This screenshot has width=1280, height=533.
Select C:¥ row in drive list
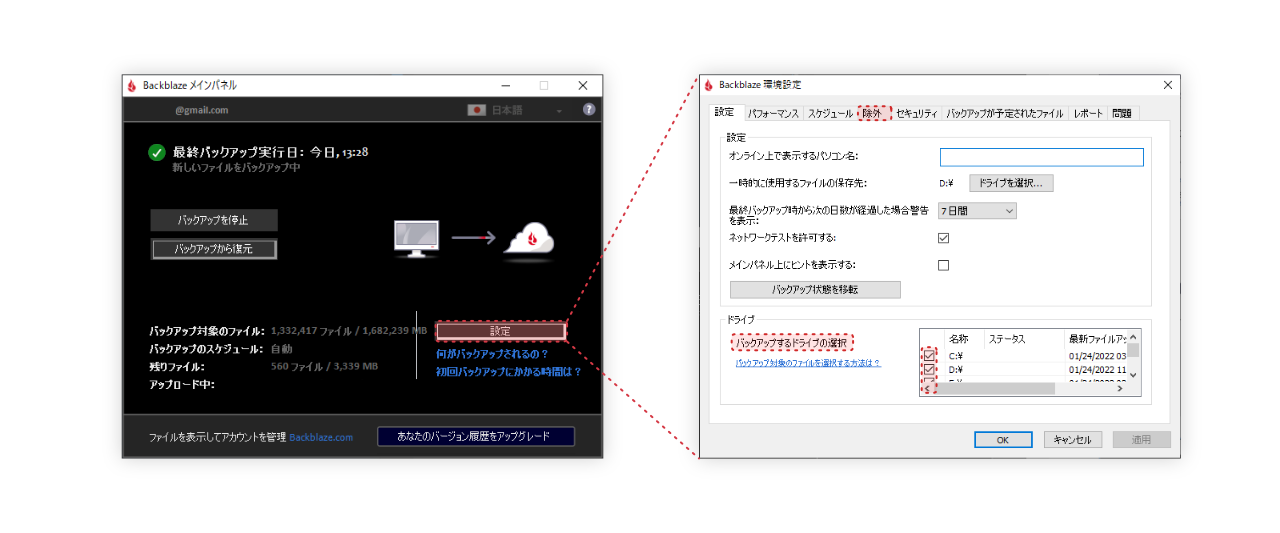click(x=1023, y=355)
